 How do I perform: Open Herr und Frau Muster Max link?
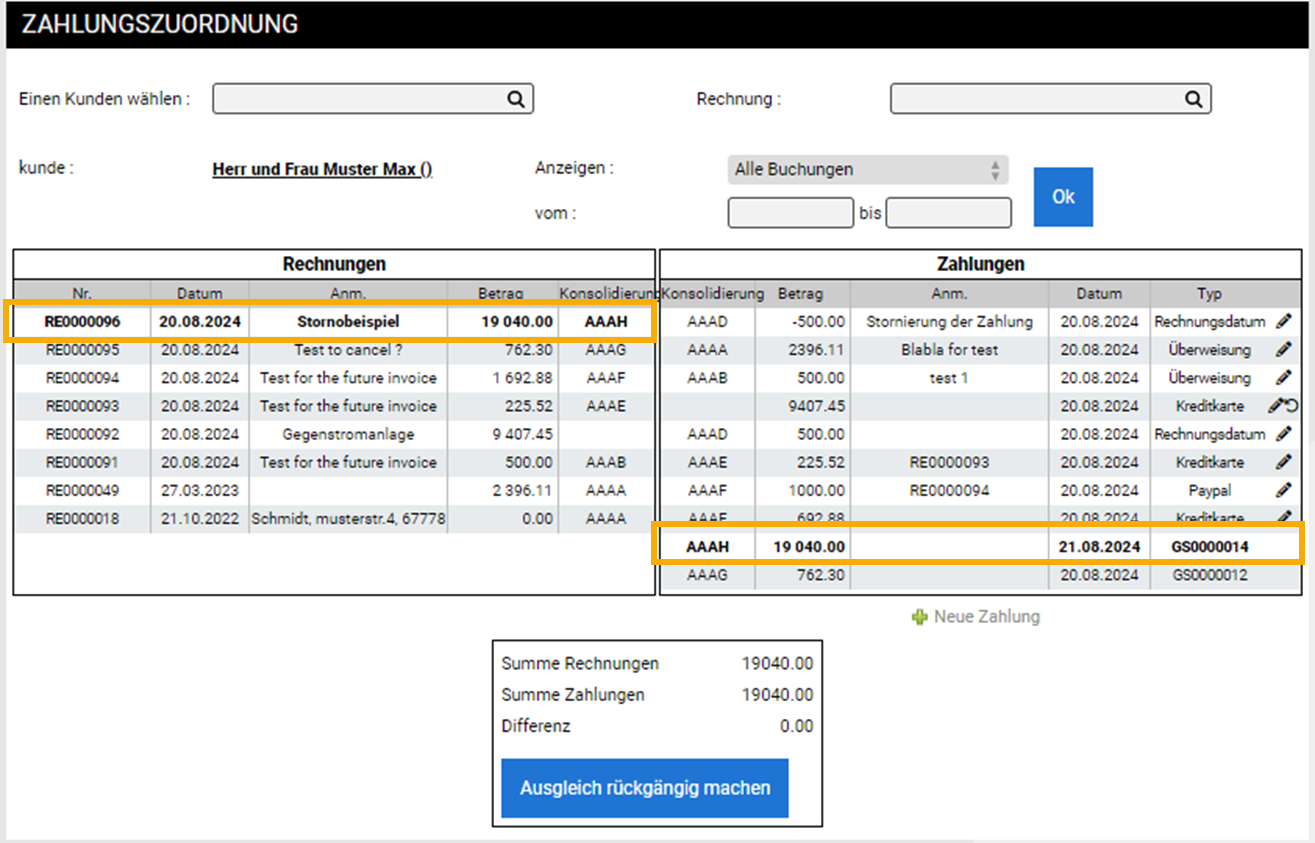pos(322,169)
